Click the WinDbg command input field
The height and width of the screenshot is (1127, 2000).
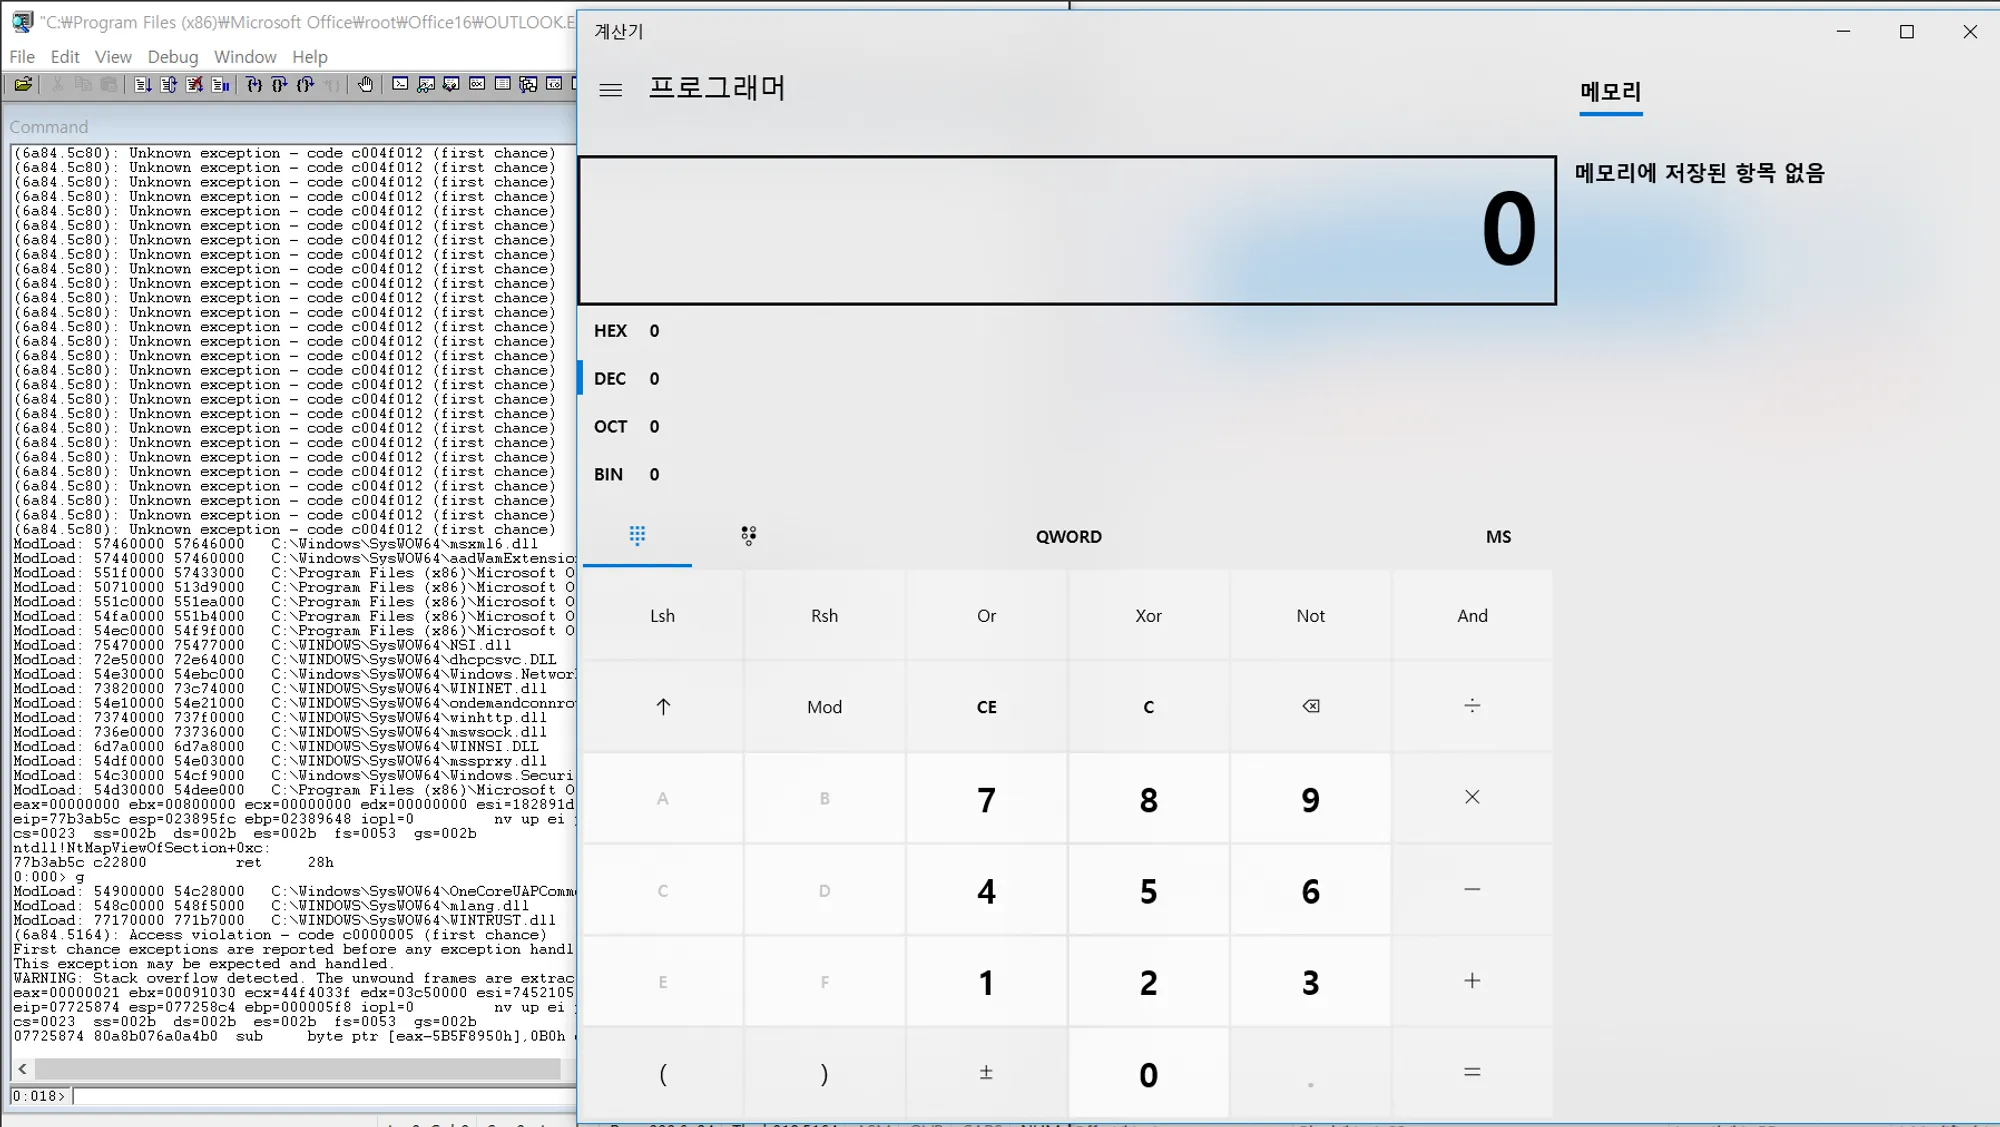pyautogui.click(x=322, y=1096)
